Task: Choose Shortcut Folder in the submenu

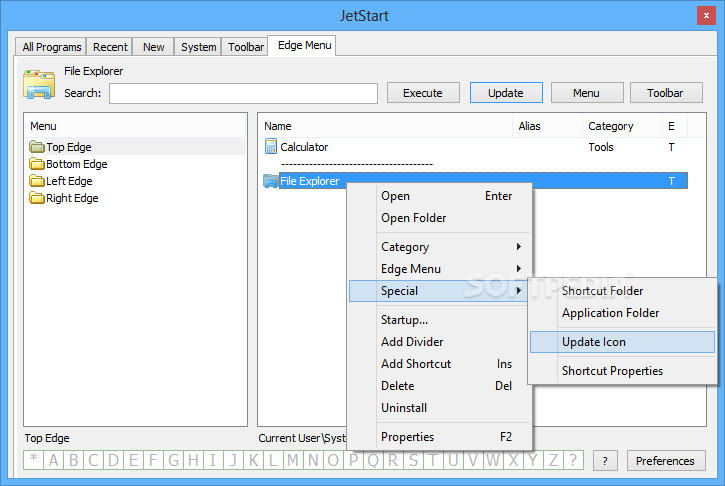Action: 622,291
